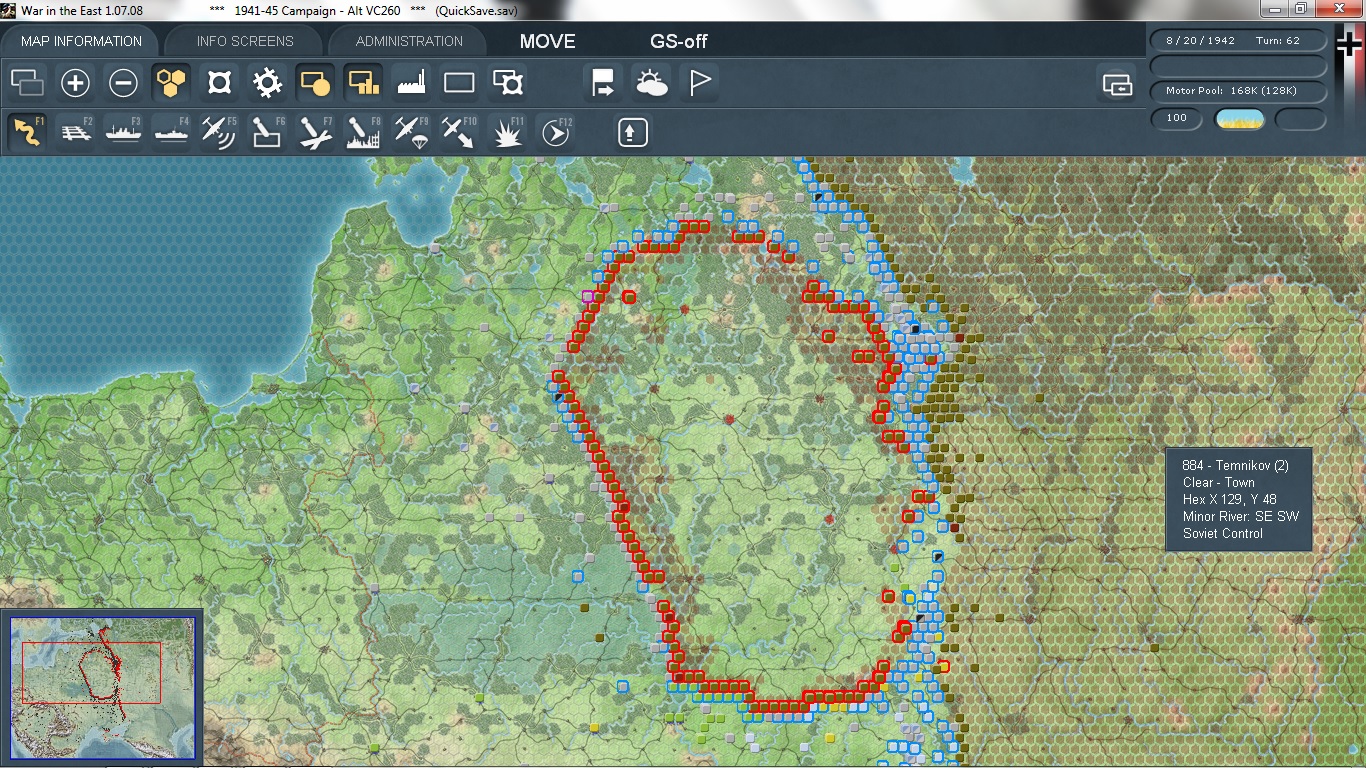The width and height of the screenshot is (1366, 768).
Task: Click 'Minor River: SE SW' text
Action: pyautogui.click(x=1240, y=516)
